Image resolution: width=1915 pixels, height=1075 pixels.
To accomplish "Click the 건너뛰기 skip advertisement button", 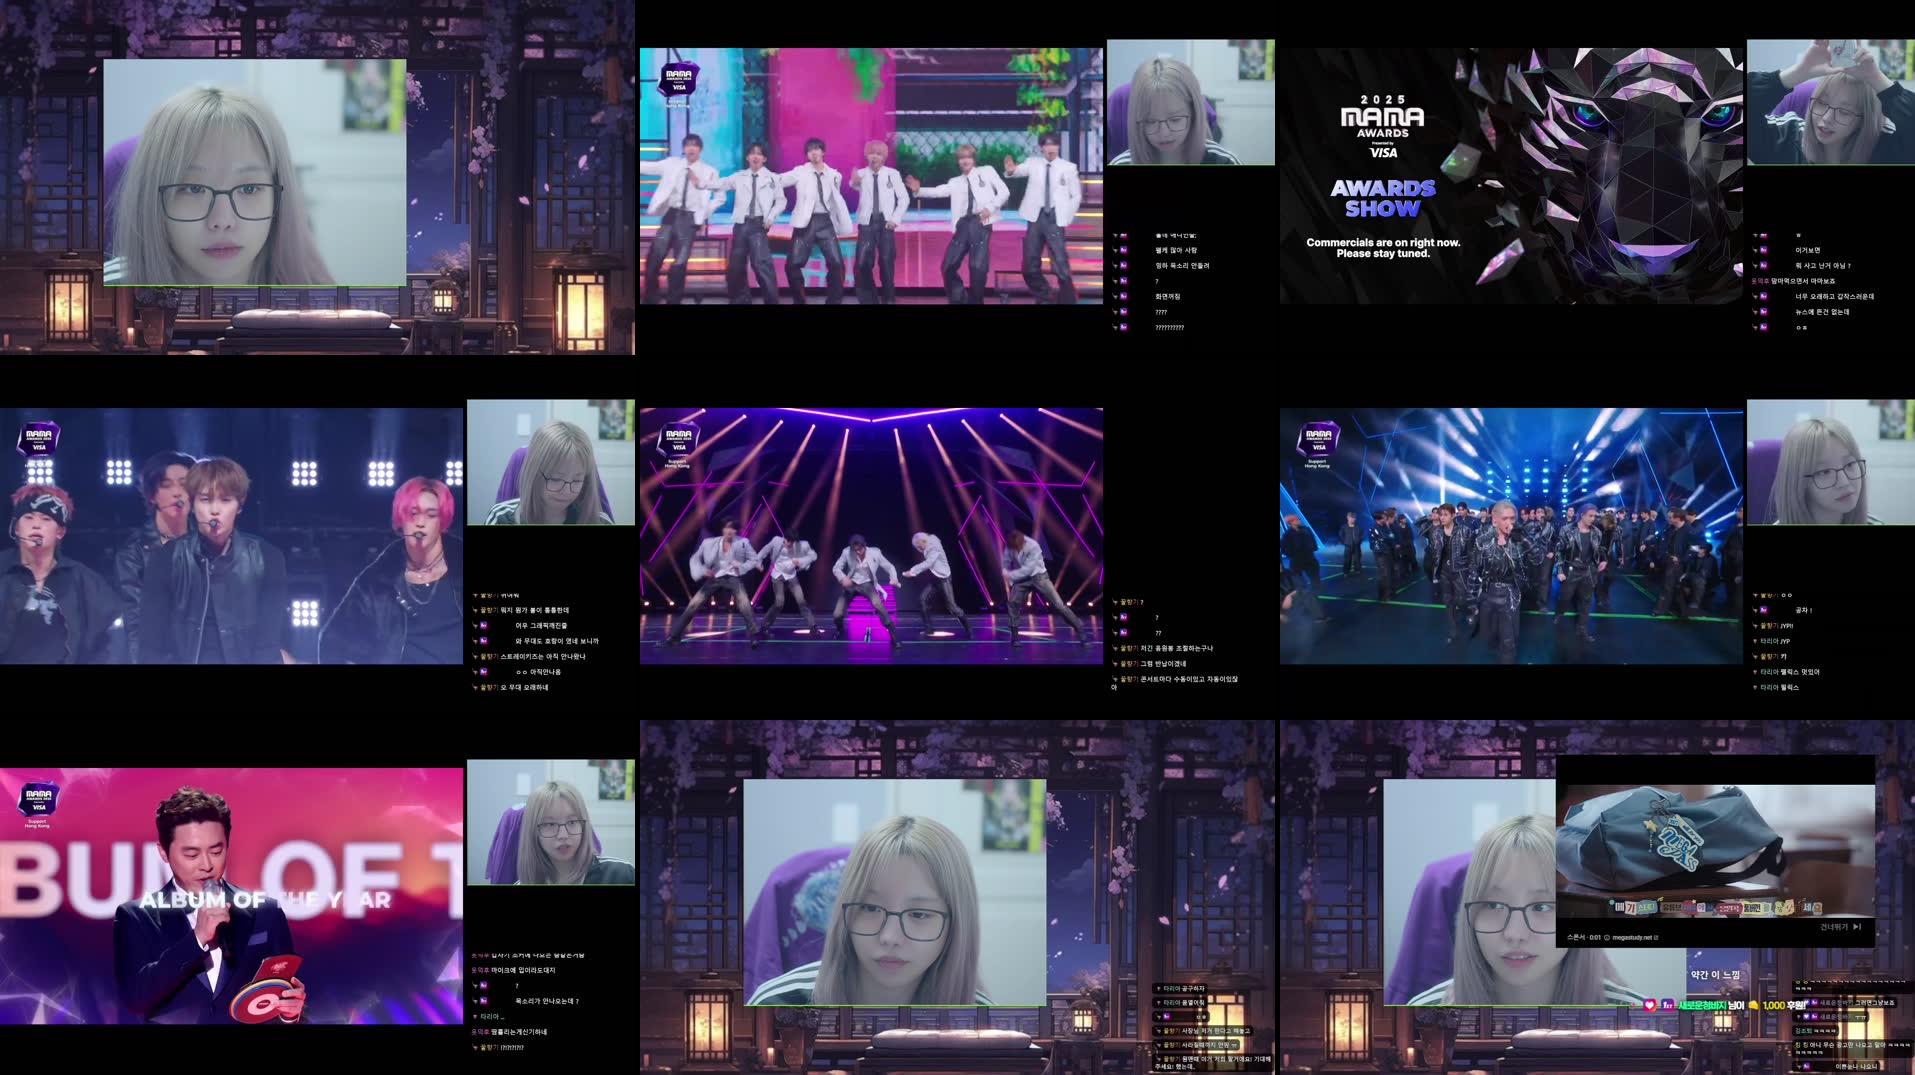I will click(1835, 926).
